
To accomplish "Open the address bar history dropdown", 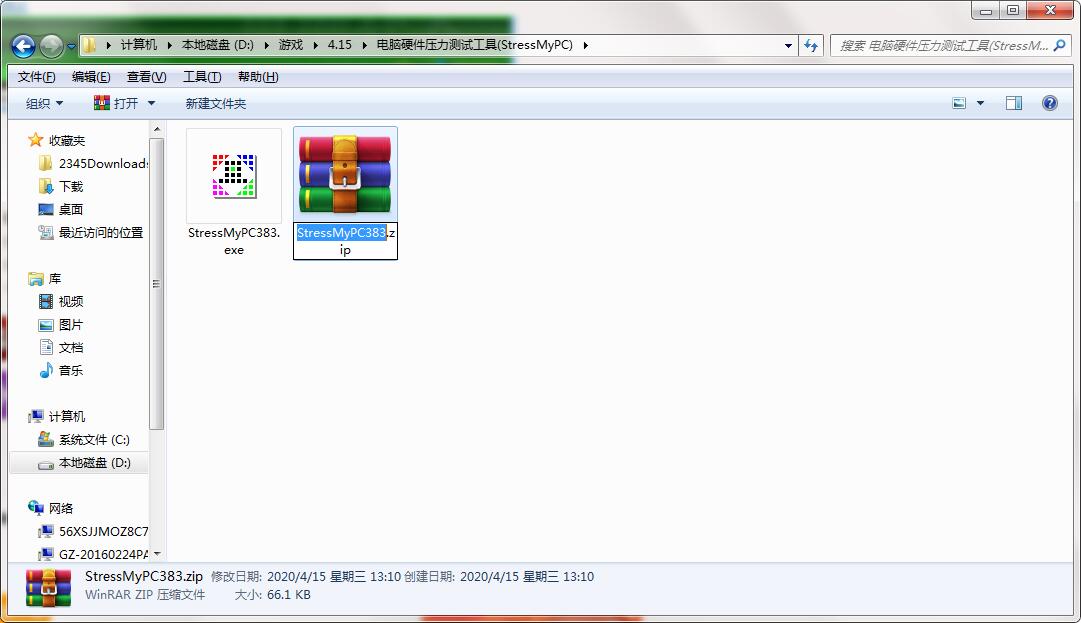I will pyautogui.click(x=788, y=45).
